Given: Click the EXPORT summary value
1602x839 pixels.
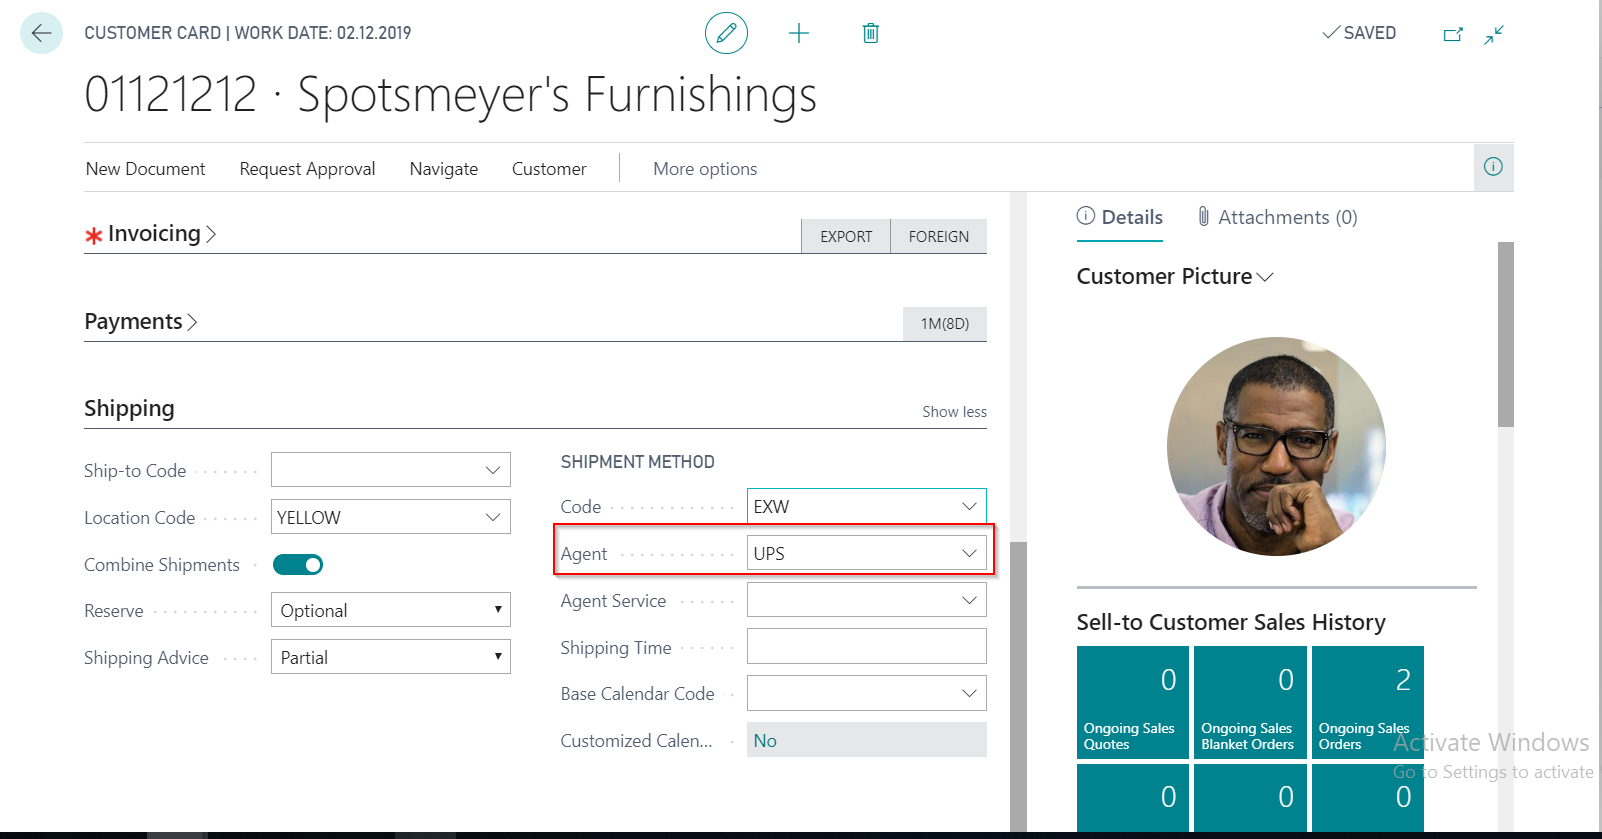Looking at the screenshot, I should (846, 237).
